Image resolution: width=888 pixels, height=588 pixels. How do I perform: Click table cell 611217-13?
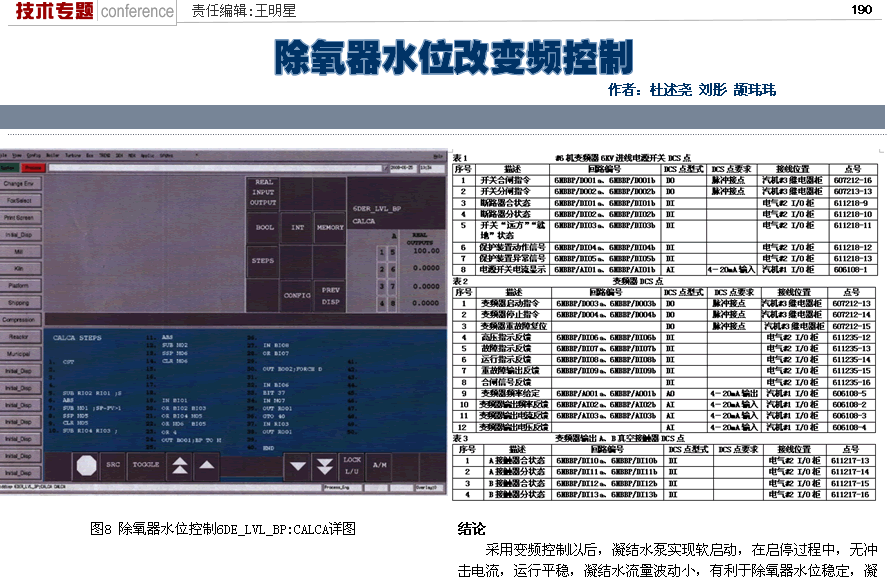[850, 461]
